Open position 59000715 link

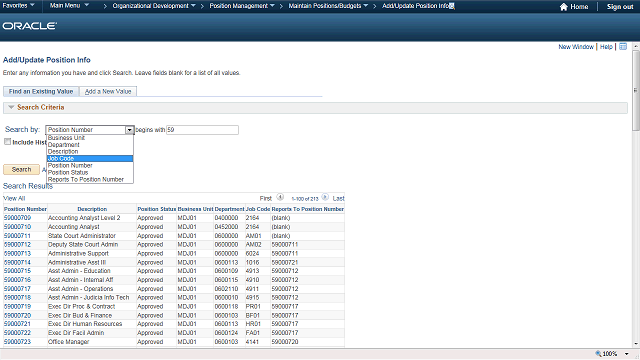click(17, 271)
